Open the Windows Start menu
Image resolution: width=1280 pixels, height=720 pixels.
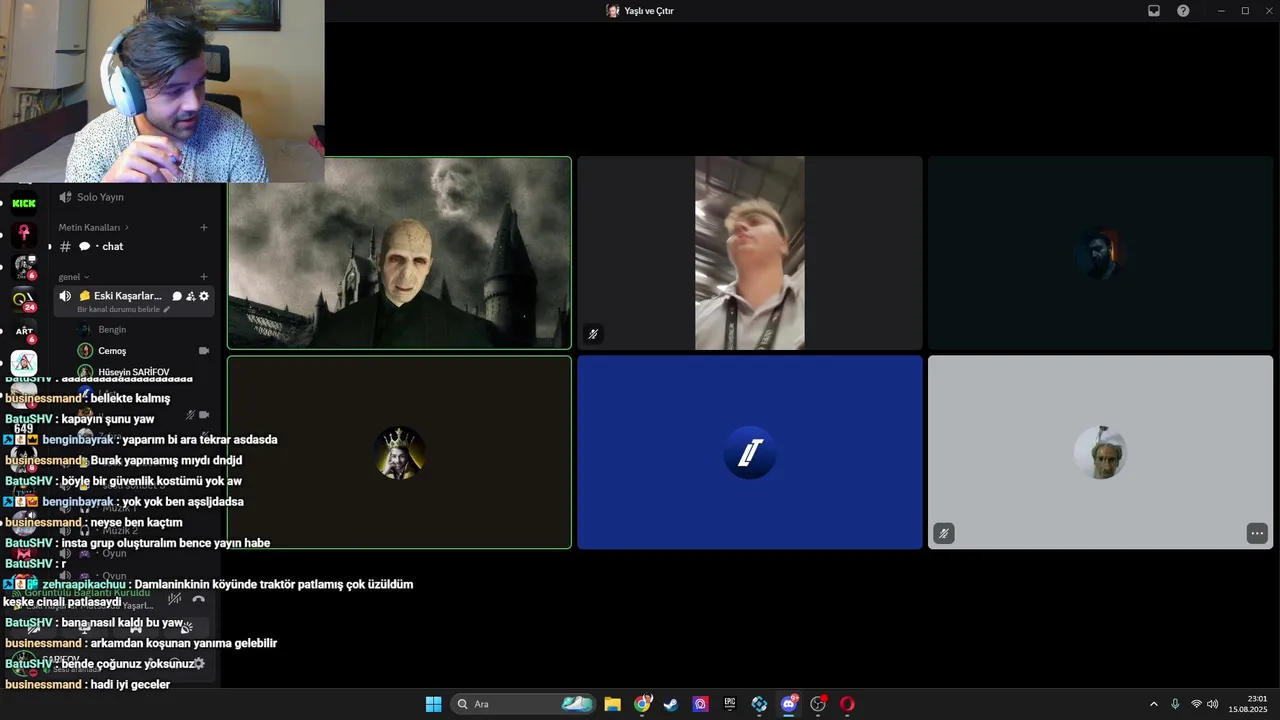[x=433, y=704]
